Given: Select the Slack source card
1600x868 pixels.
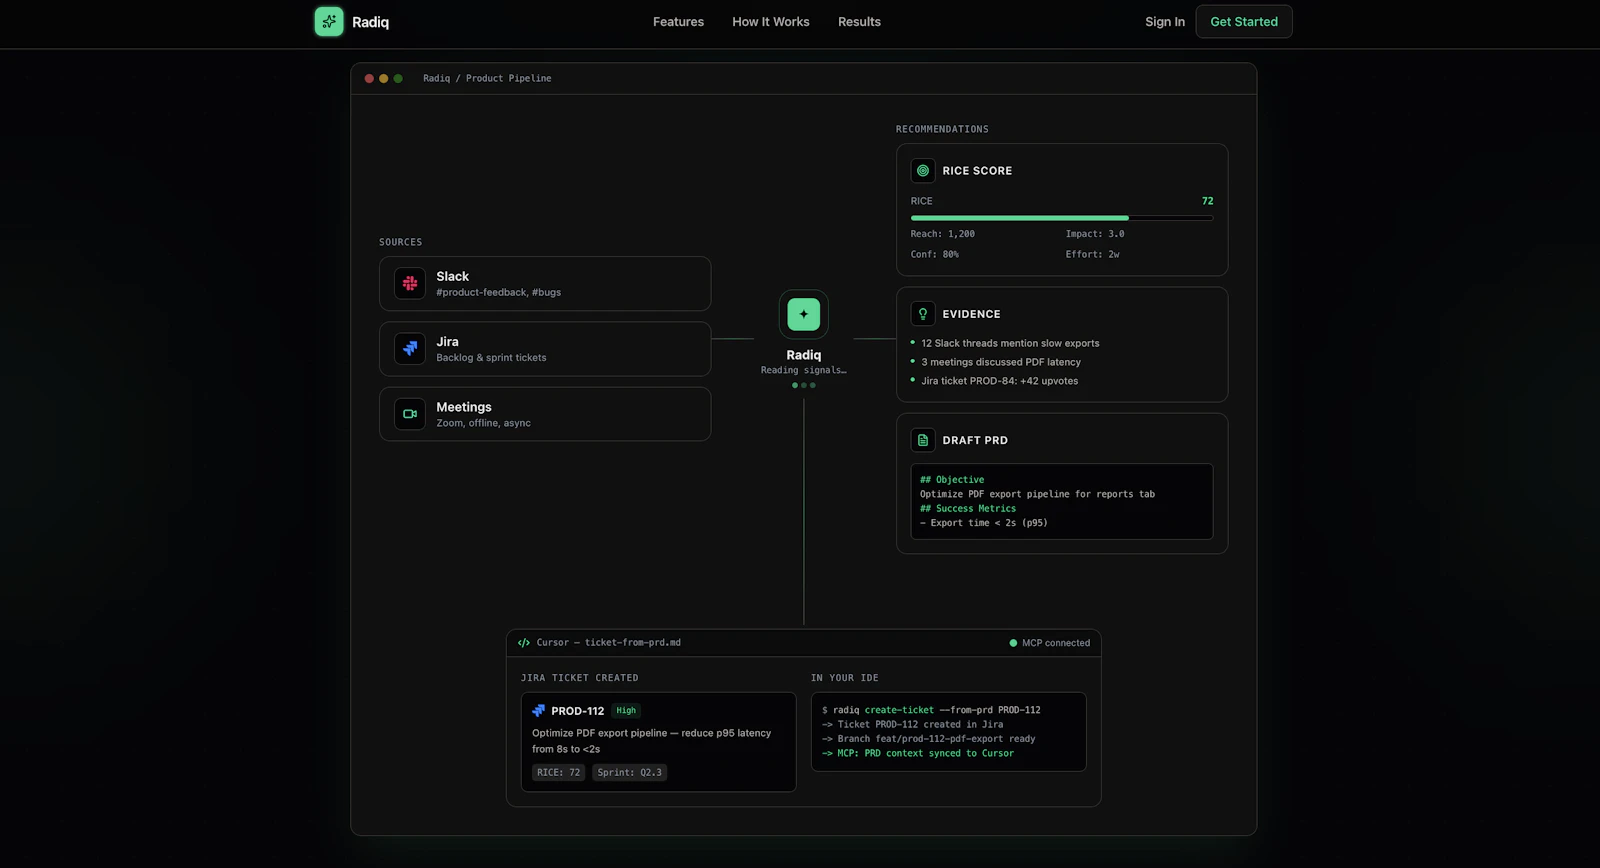Looking at the screenshot, I should point(545,284).
